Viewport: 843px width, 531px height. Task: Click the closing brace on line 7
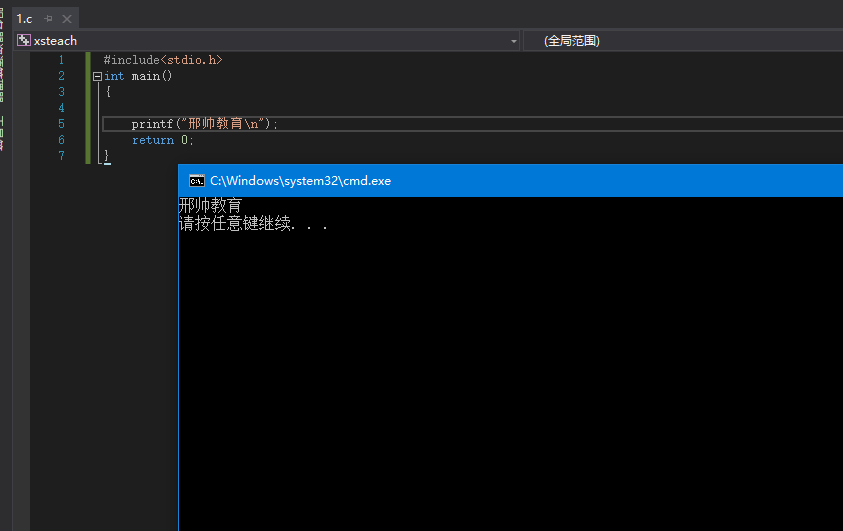(106, 156)
